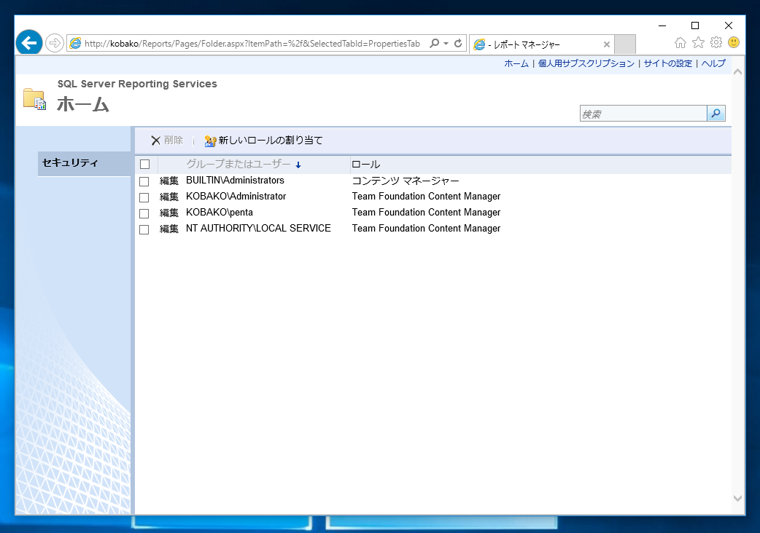Check the BUILTIN\Administrators row checkbox
Viewport: 760px width, 533px height.
point(144,182)
